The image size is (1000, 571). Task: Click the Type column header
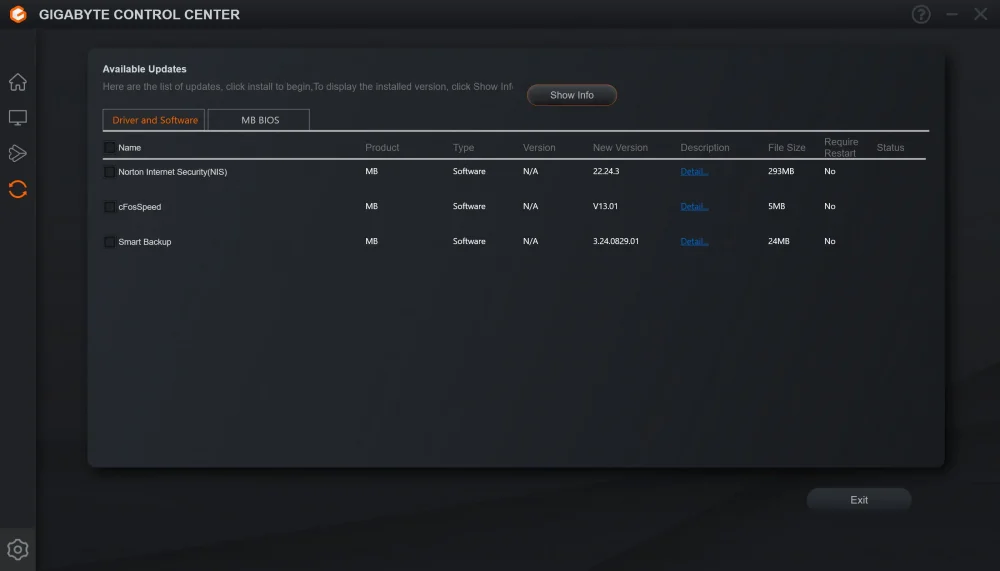pos(463,147)
